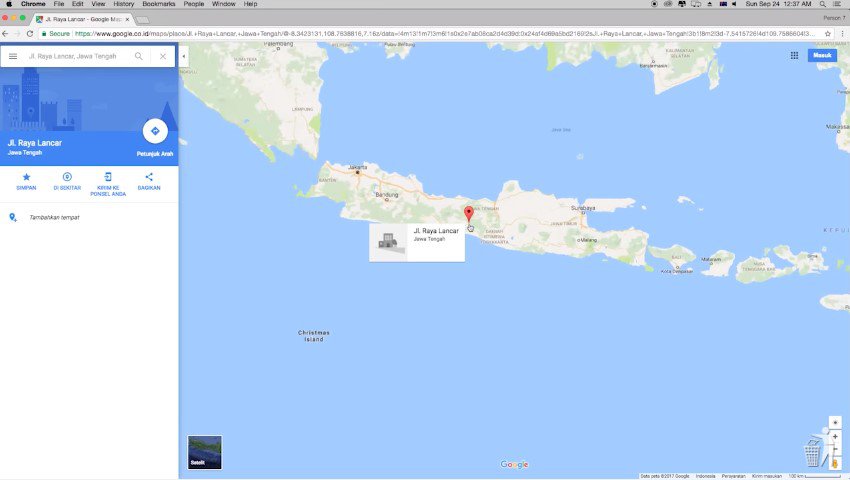Open the Help menu
This screenshot has height=480, width=850.
[x=250, y=4]
